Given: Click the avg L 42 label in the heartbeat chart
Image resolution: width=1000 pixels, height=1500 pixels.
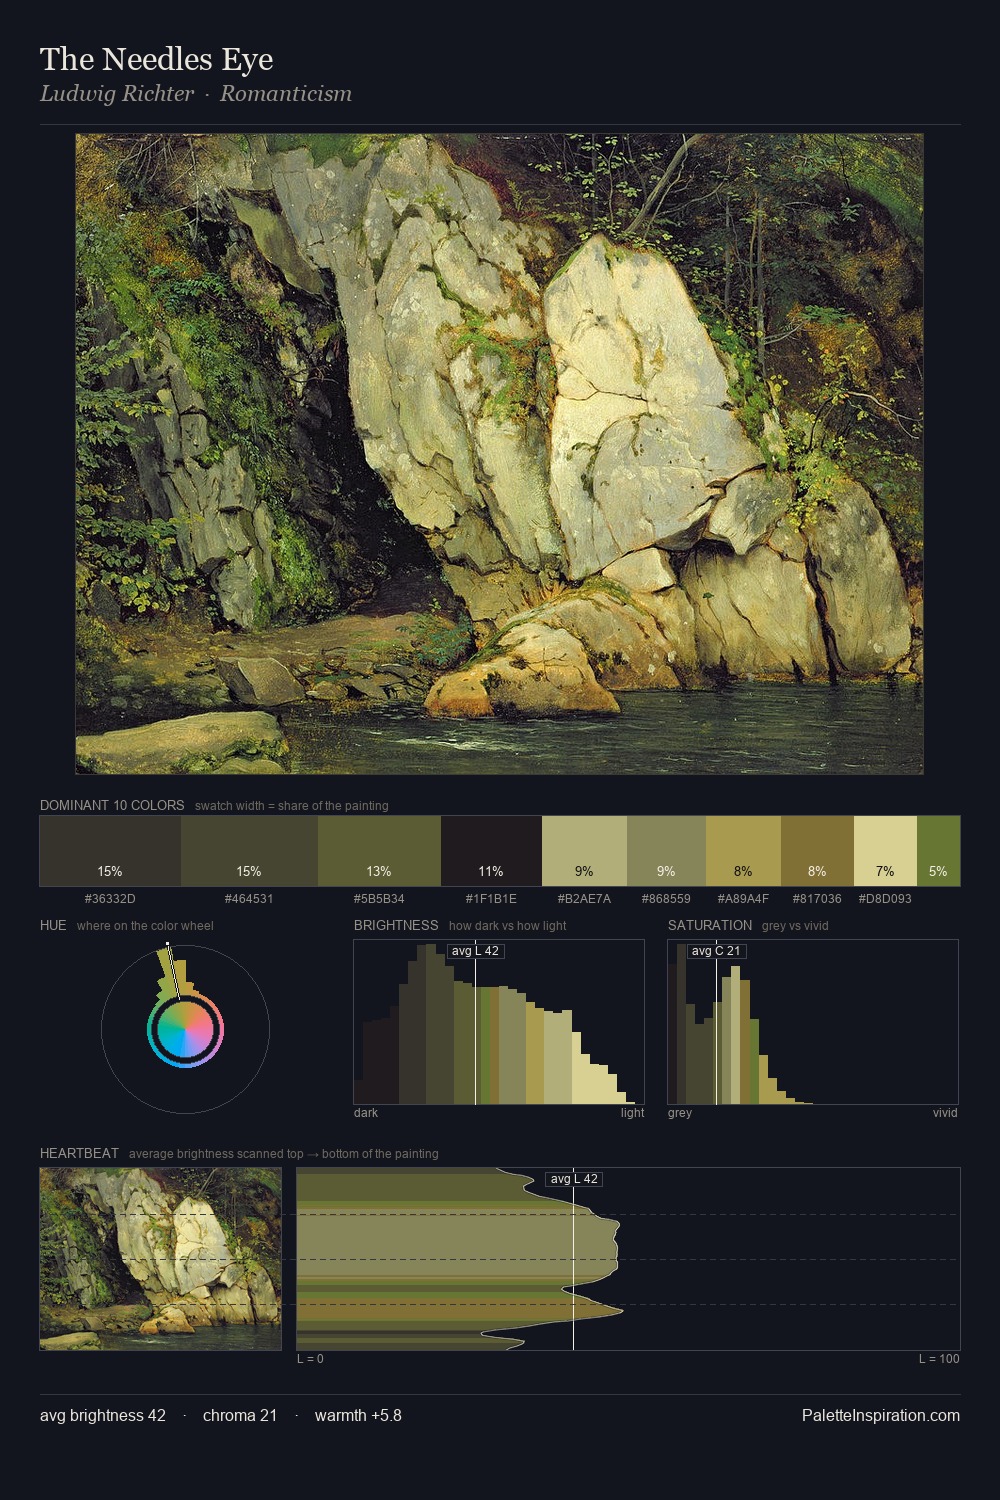Looking at the screenshot, I should [x=574, y=1179].
